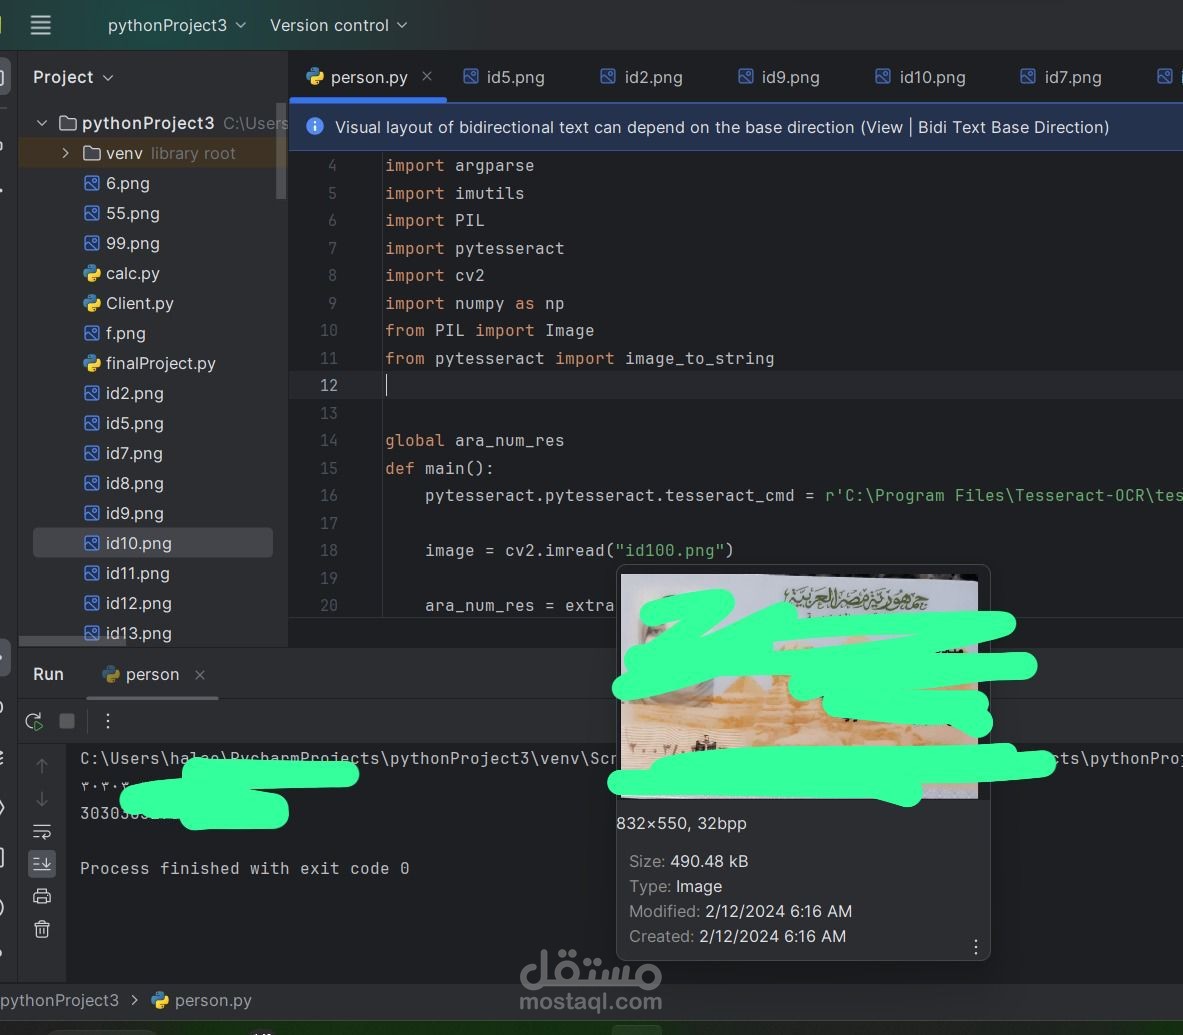Open the pythonProject3 project dropdown

click(176, 25)
